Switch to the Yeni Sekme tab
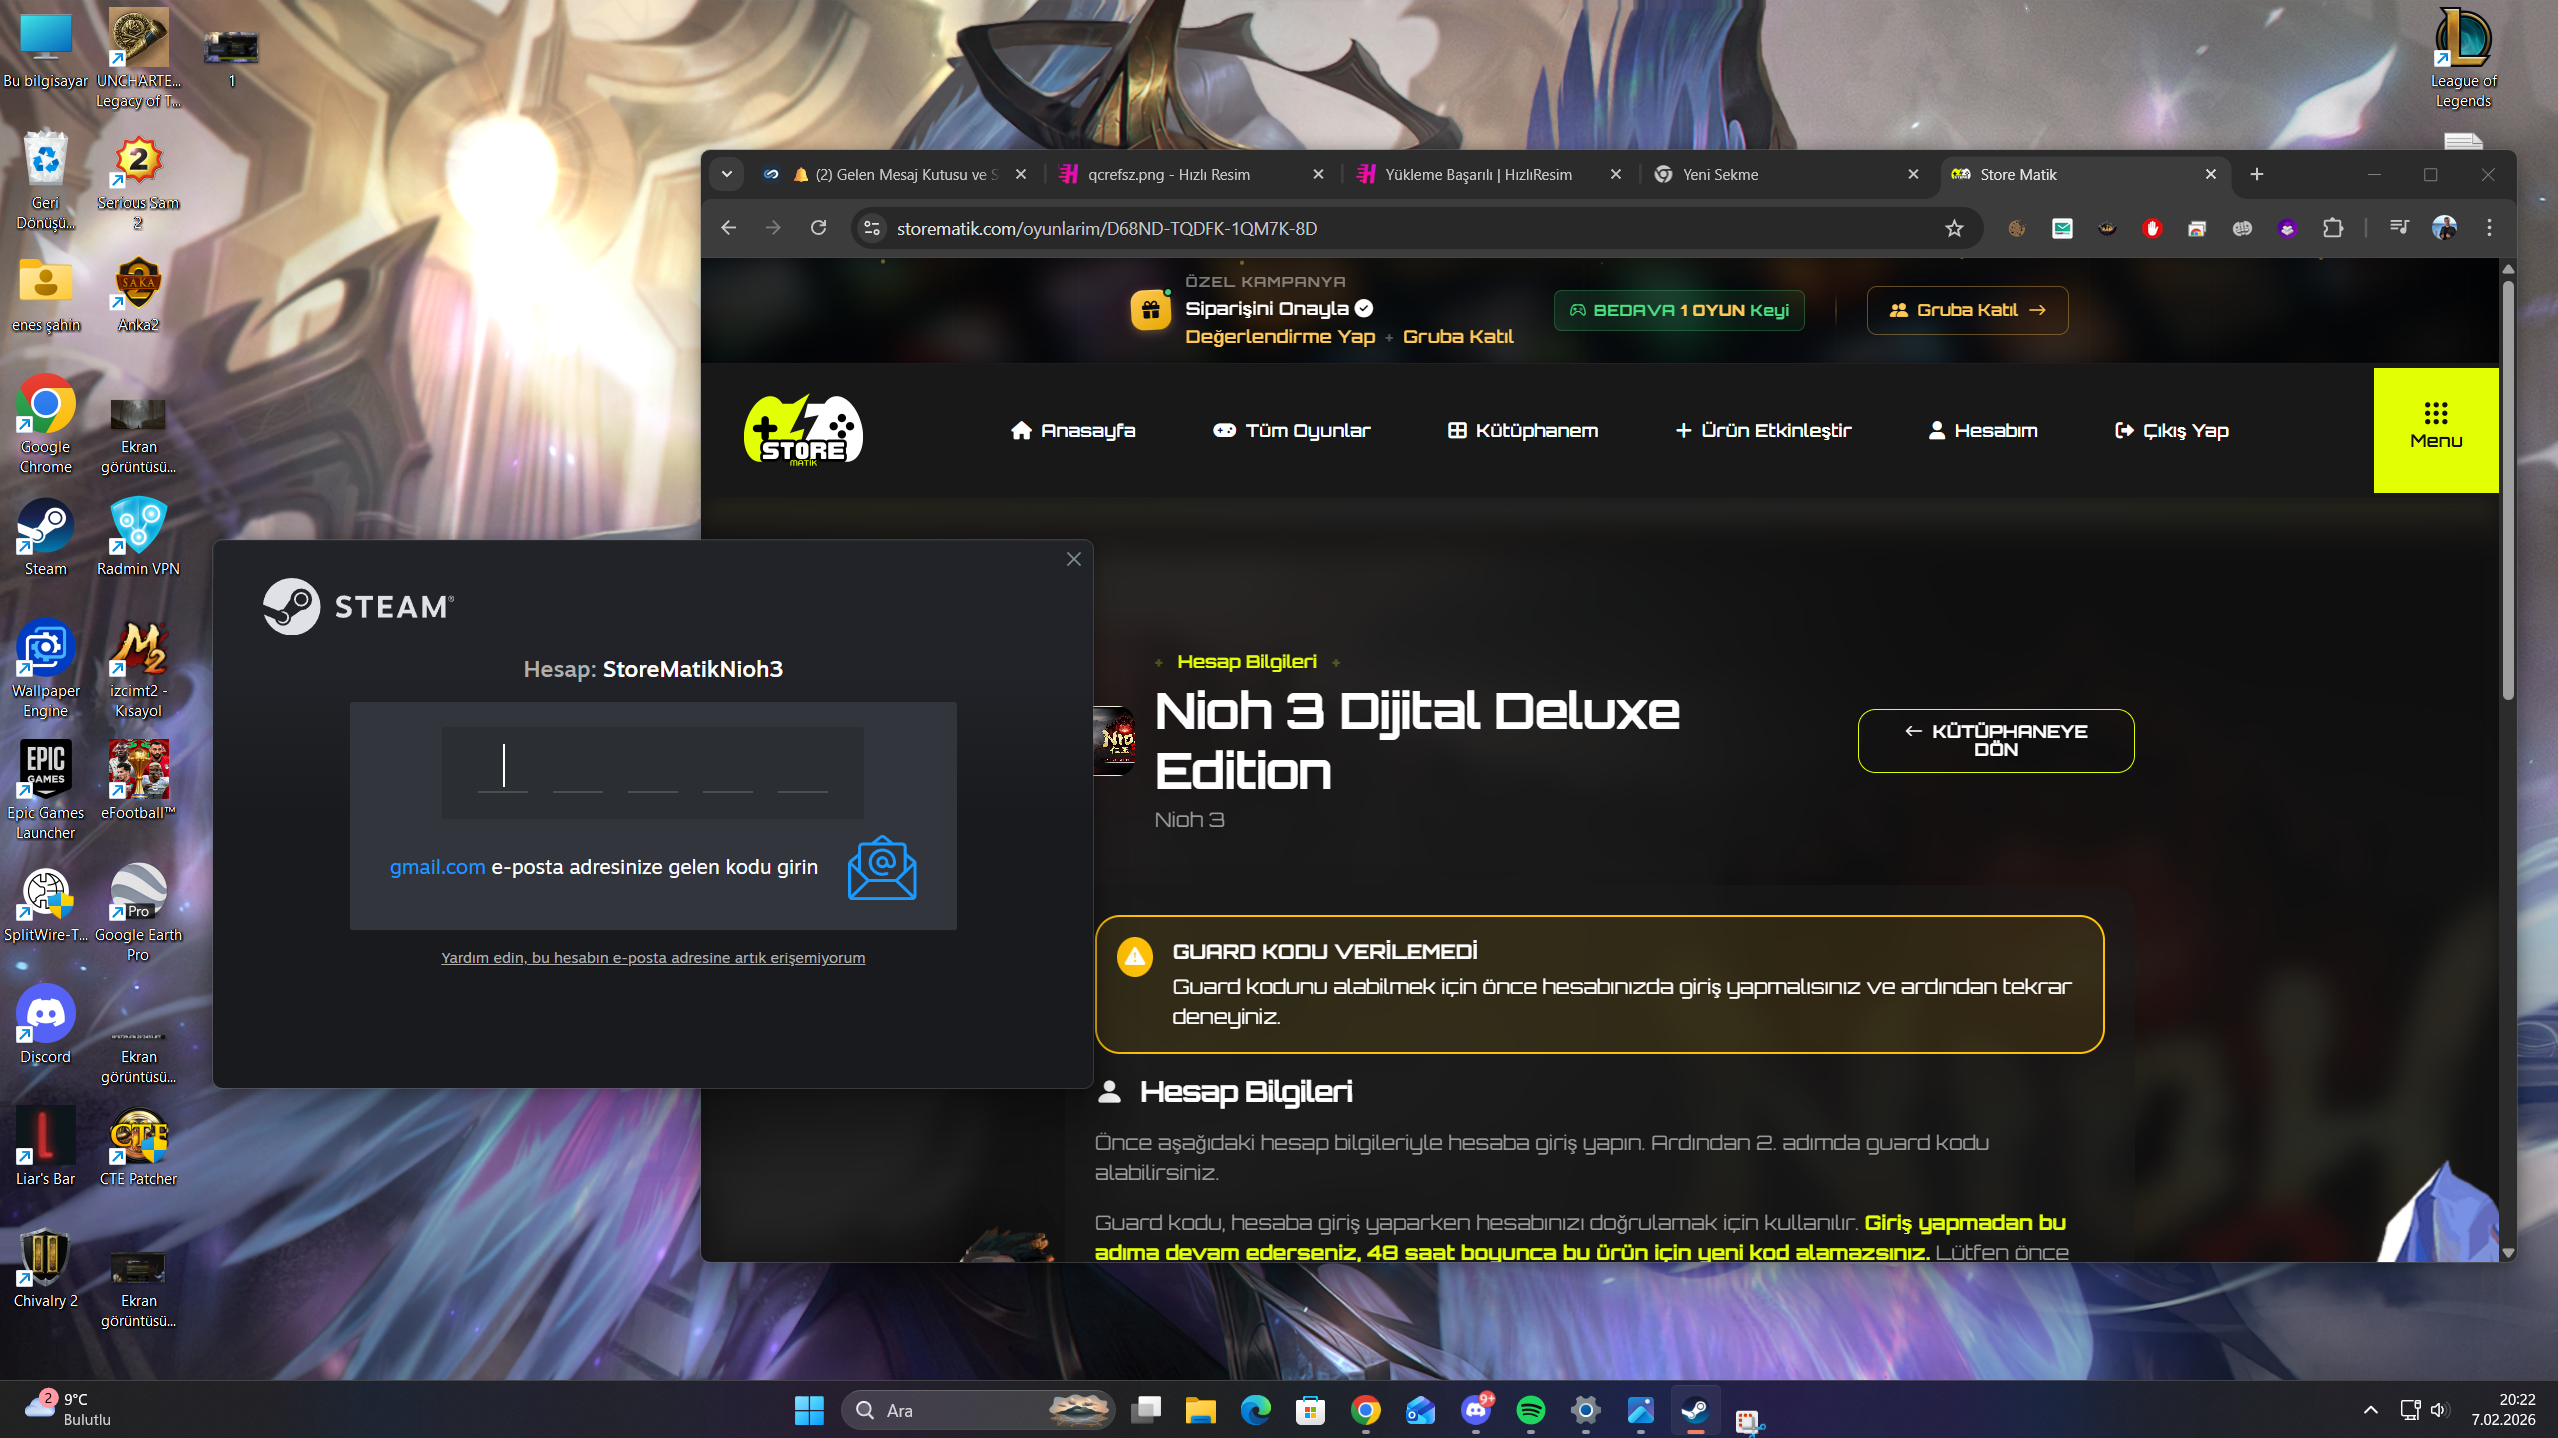The width and height of the screenshot is (2558, 1438). [1786, 174]
